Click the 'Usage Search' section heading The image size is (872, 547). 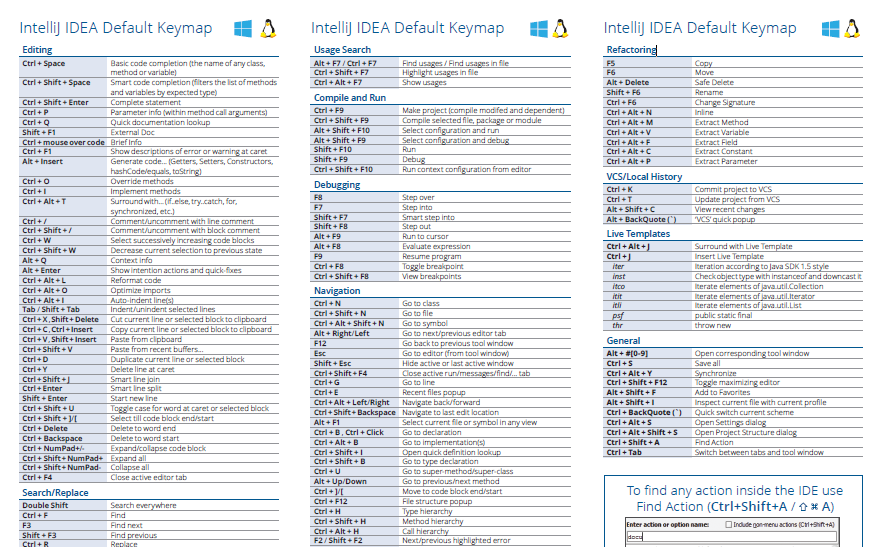342,49
